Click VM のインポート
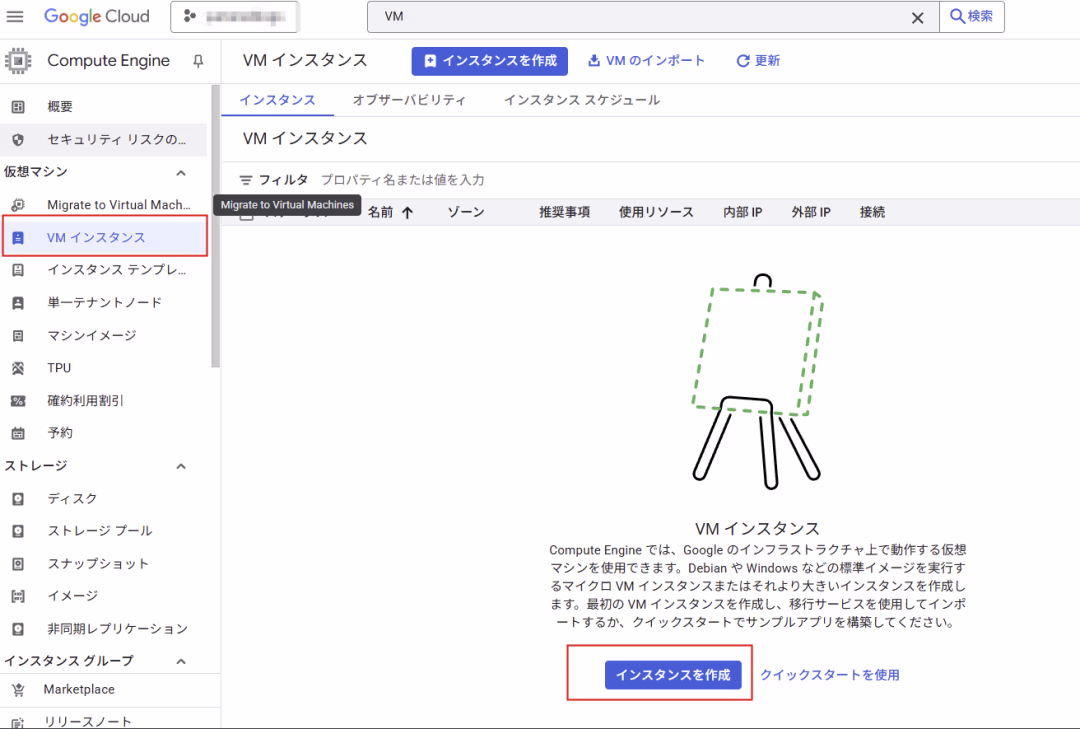 click(645, 61)
